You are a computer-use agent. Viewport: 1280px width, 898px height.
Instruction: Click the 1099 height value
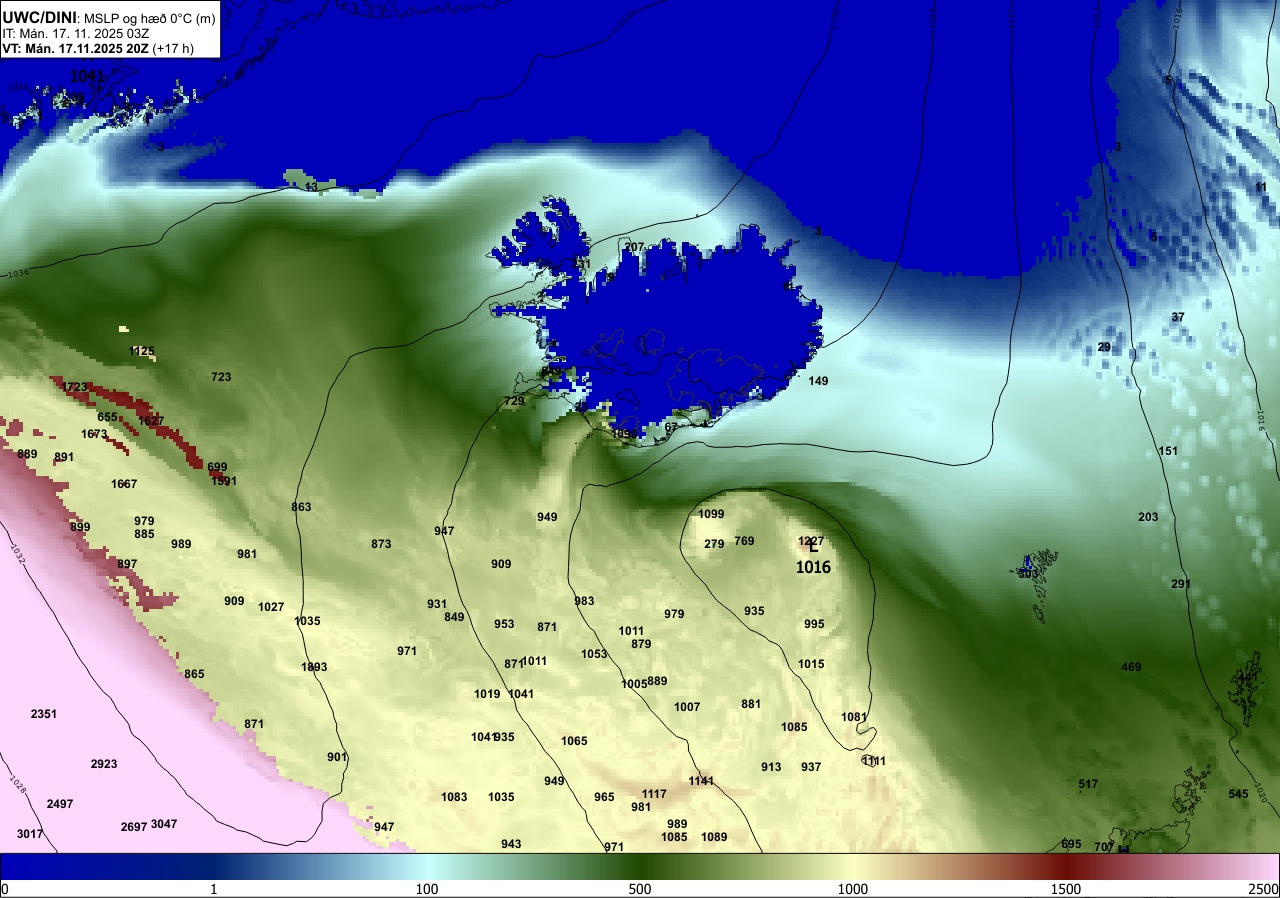[x=711, y=514]
